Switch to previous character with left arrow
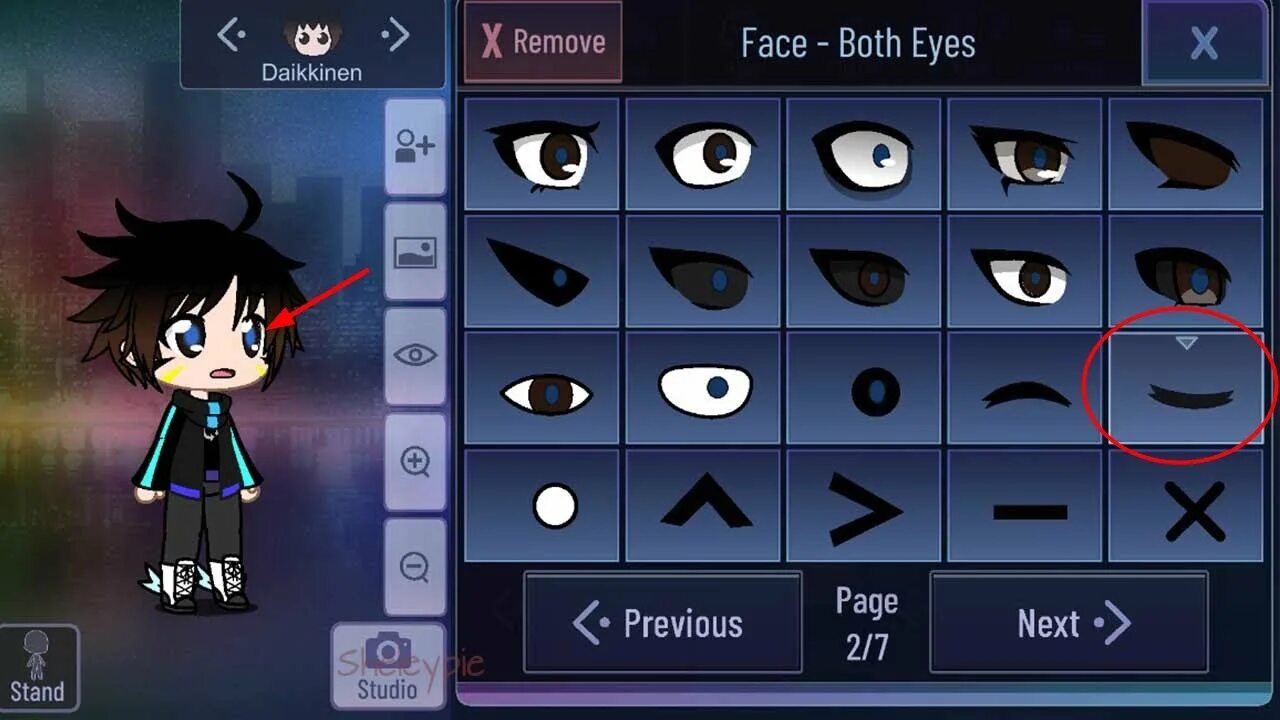Image resolution: width=1280 pixels, height=720 pixels. [231, 35]
